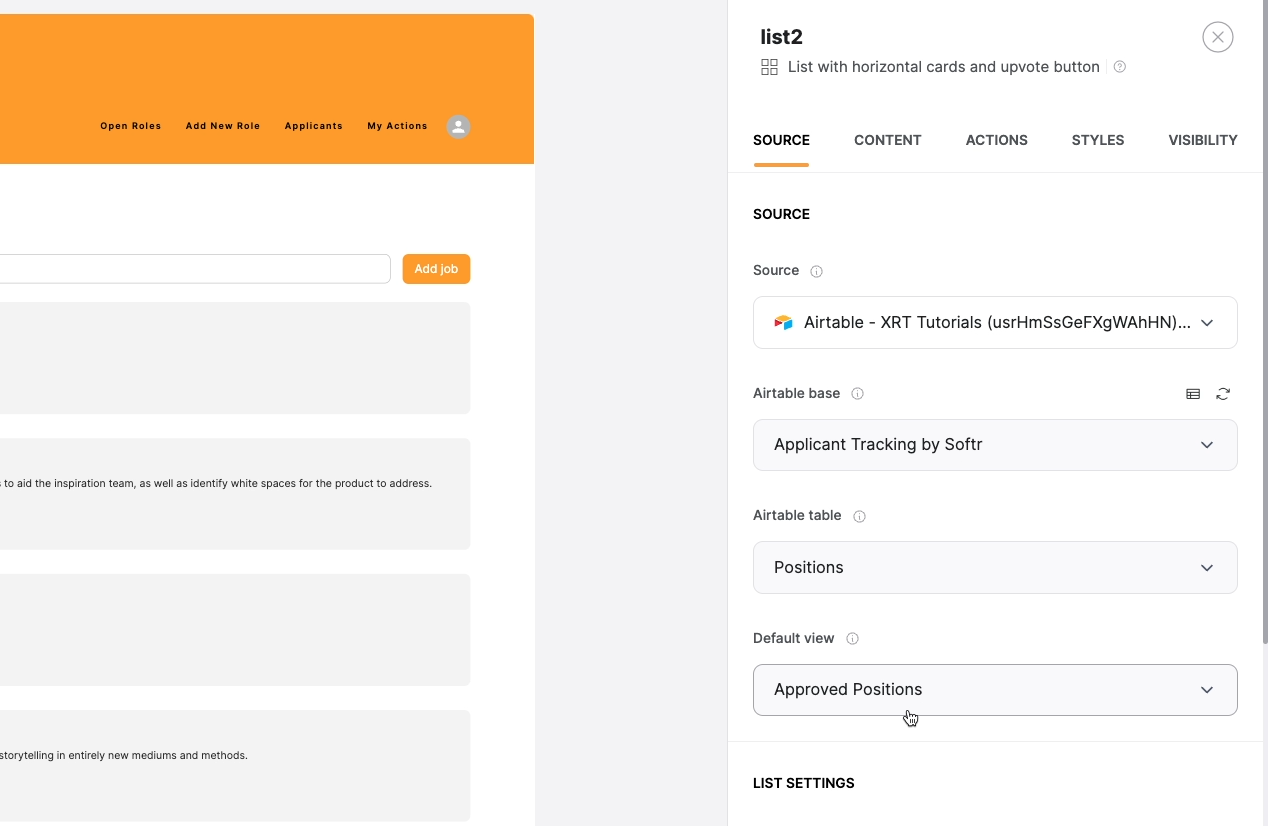Click the help icon beside block type description

(x=1120, y=67)
